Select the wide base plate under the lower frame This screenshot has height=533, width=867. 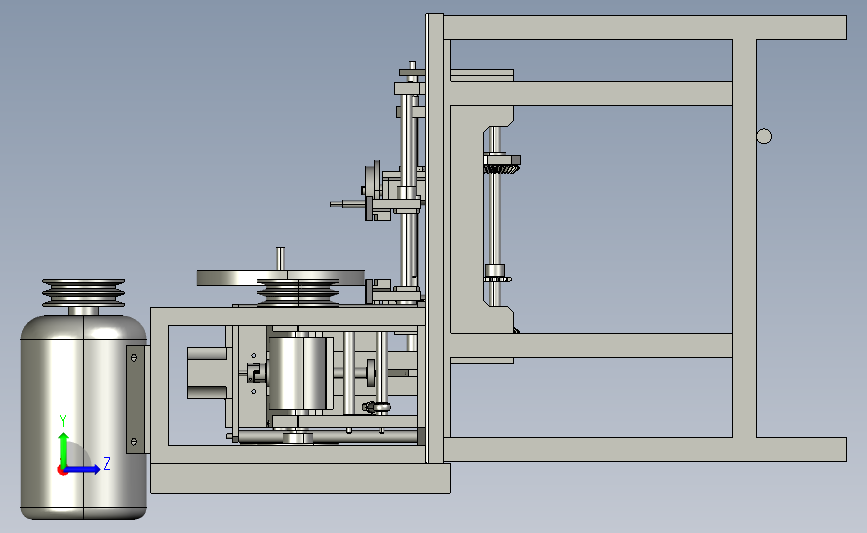pos(300,478)
